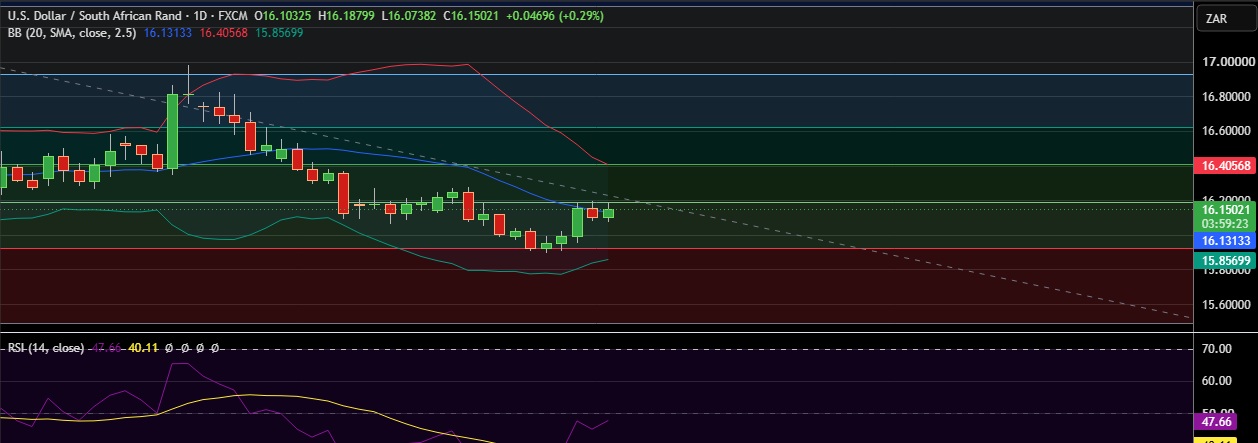Click the close value C16.15021
The image size is (1258, 443).
tap(473, 17)
